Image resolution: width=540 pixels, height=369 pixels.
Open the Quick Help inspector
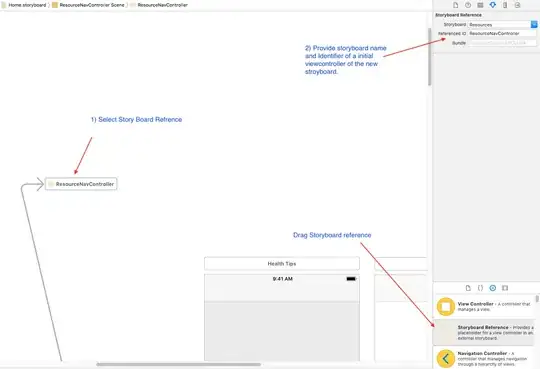[x=468, y=5]
